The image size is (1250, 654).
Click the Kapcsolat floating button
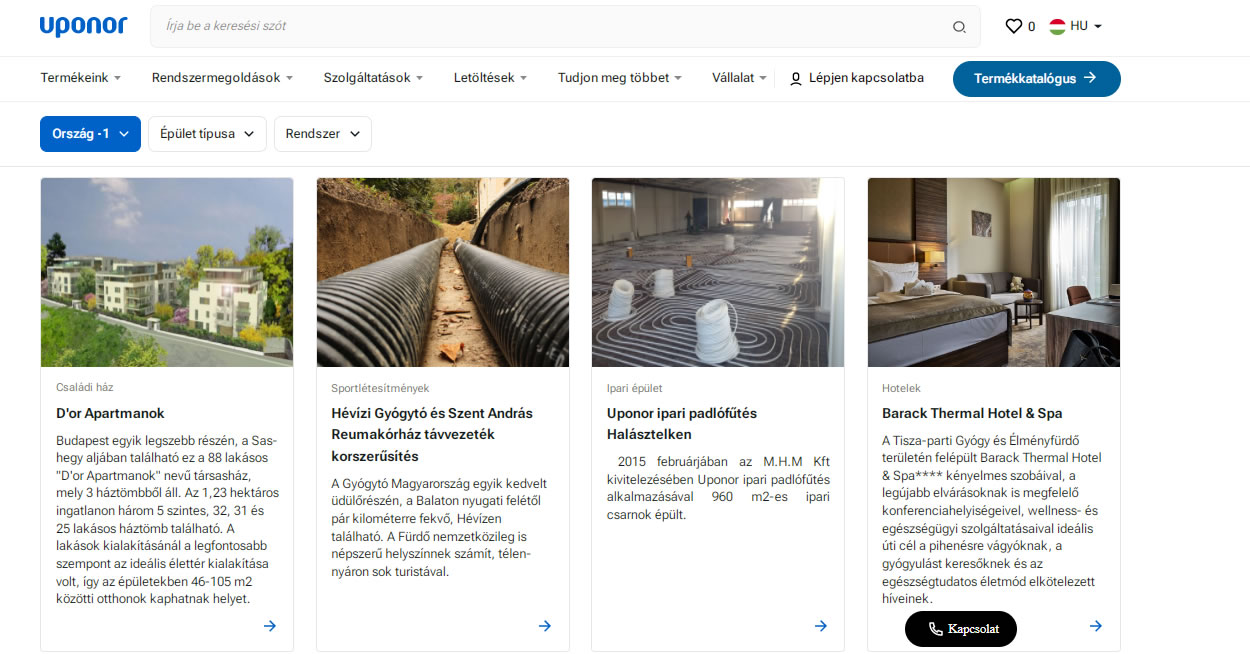point(960,629)
